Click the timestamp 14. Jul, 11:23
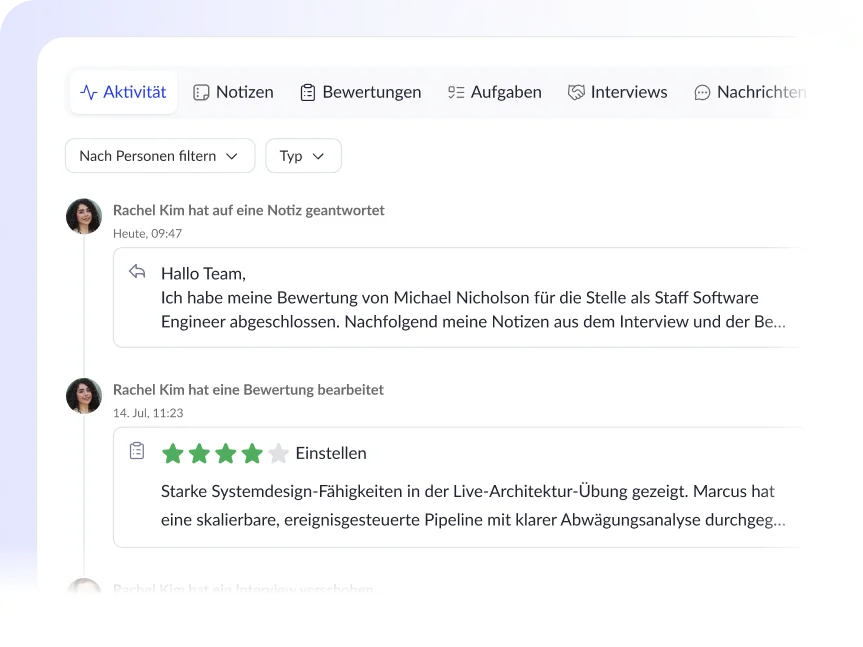This screenshot has width=863, height=647. (x=148, y=413)
